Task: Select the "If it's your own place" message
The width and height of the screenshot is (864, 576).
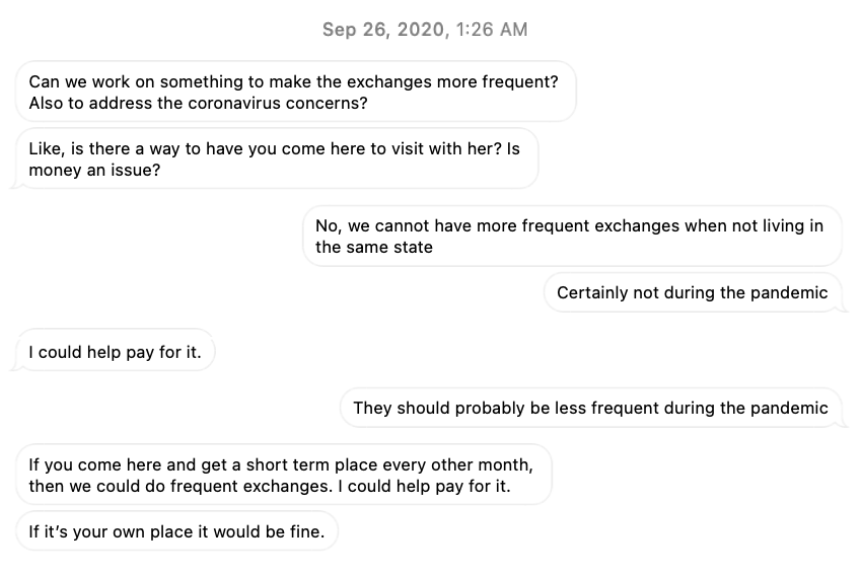Action: (x=176, y=532)
